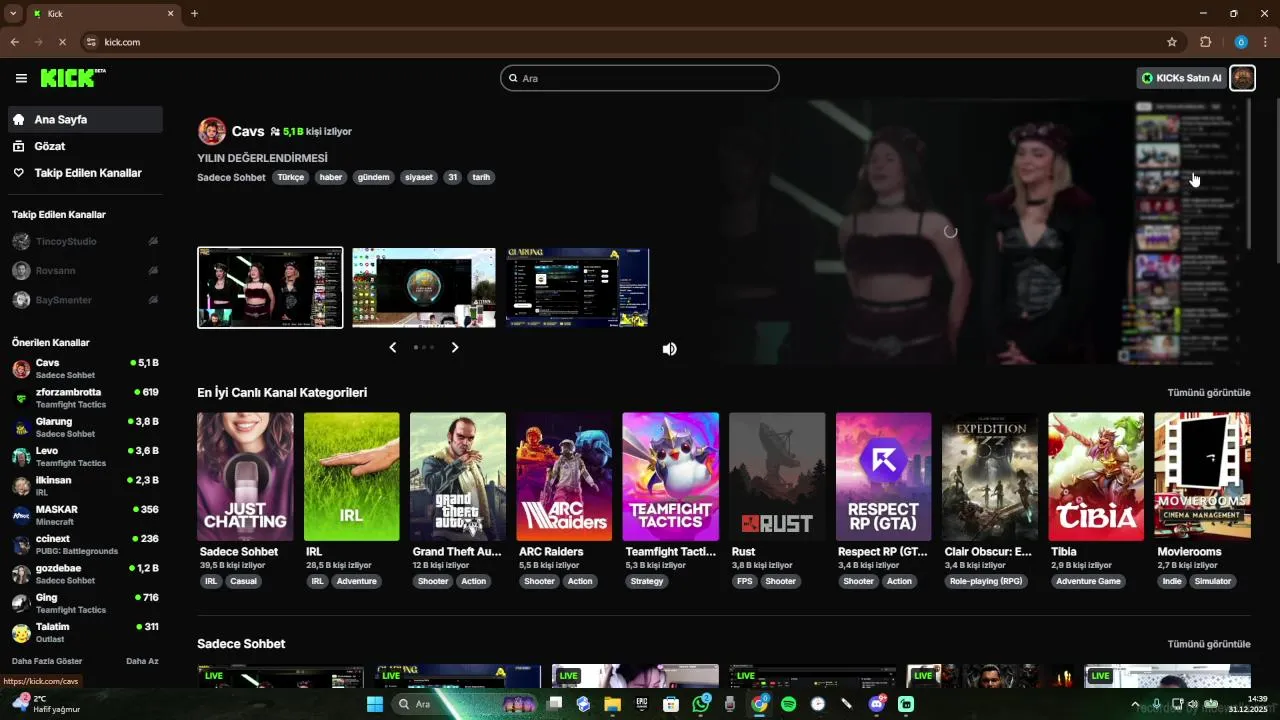Open Ging recommended channel

[85, 603]
